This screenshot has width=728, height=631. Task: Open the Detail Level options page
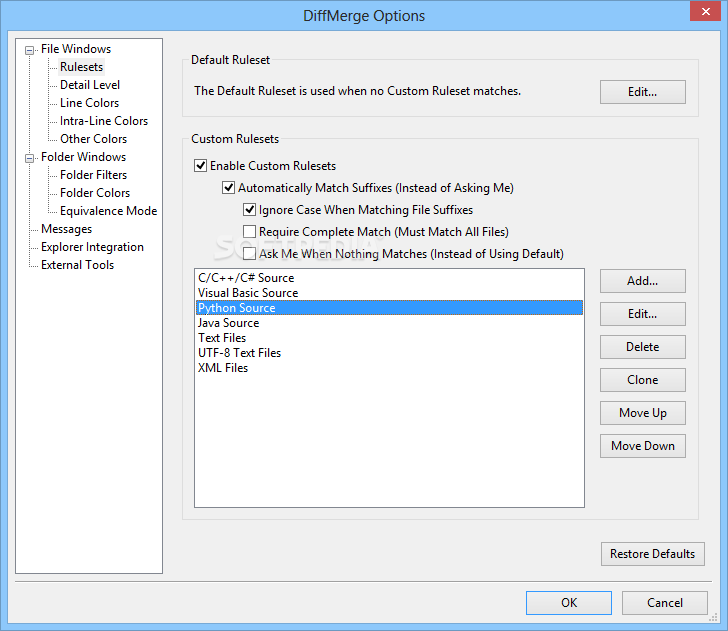[x=90, y=85]
